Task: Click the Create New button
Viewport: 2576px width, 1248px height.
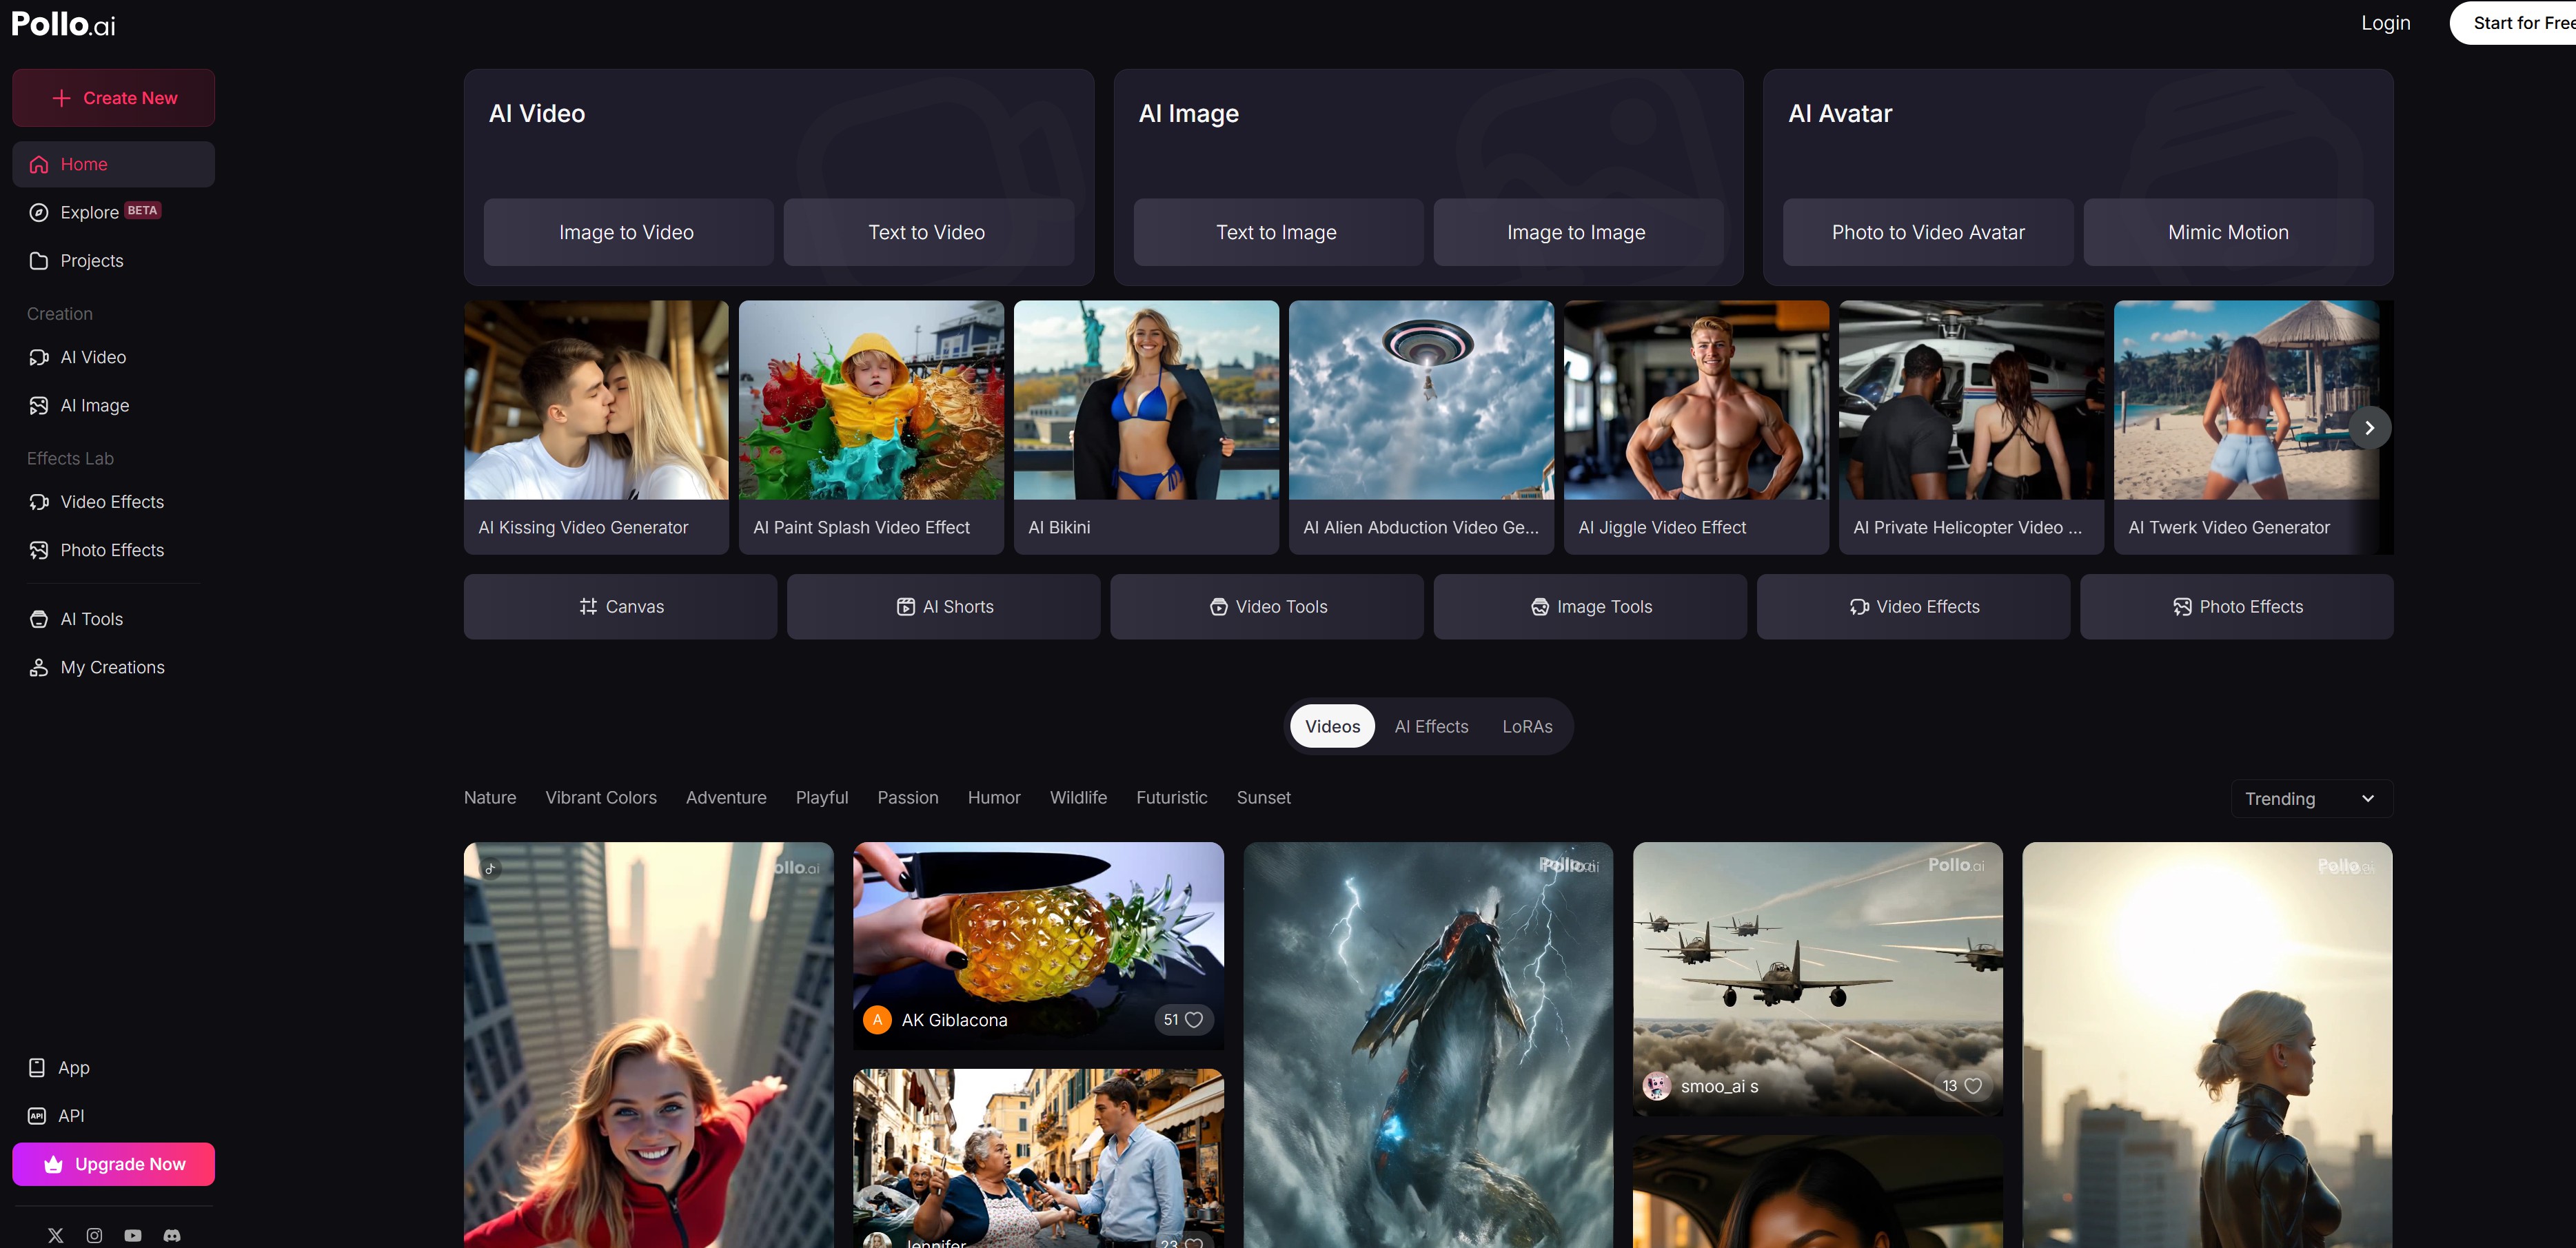Action: (x=114, y=98)
